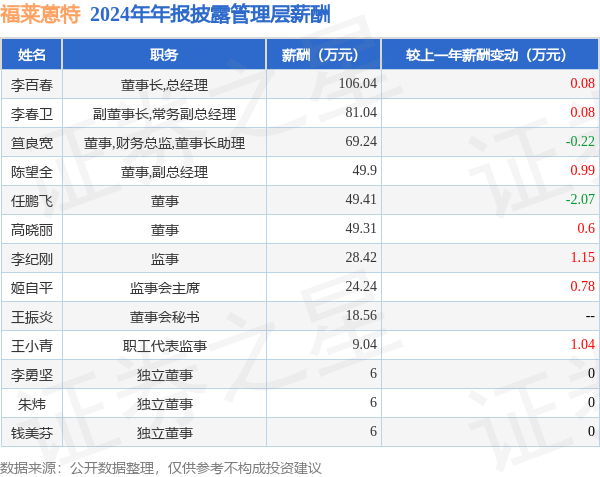Click 钱美芬's 独立董事 cell

pyautogui.click(x=164, y=433)
